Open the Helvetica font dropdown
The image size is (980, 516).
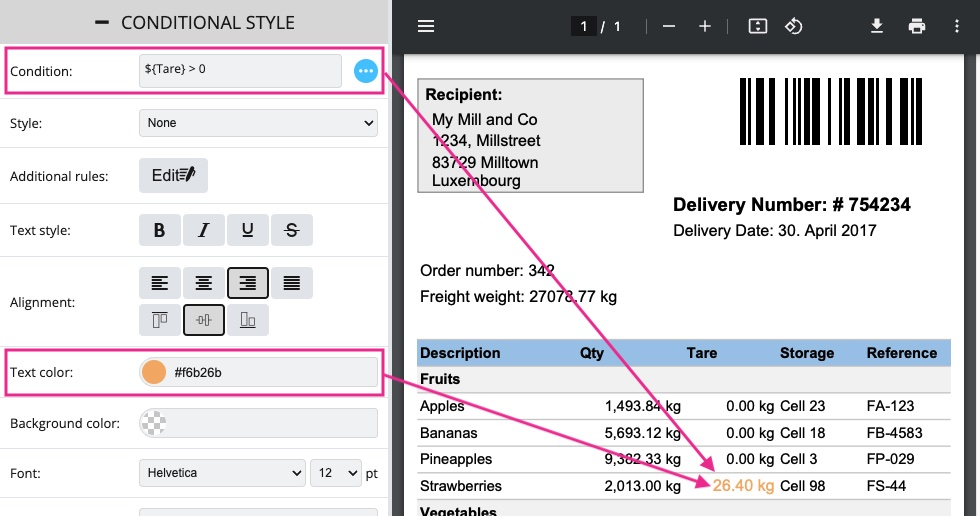222,472
